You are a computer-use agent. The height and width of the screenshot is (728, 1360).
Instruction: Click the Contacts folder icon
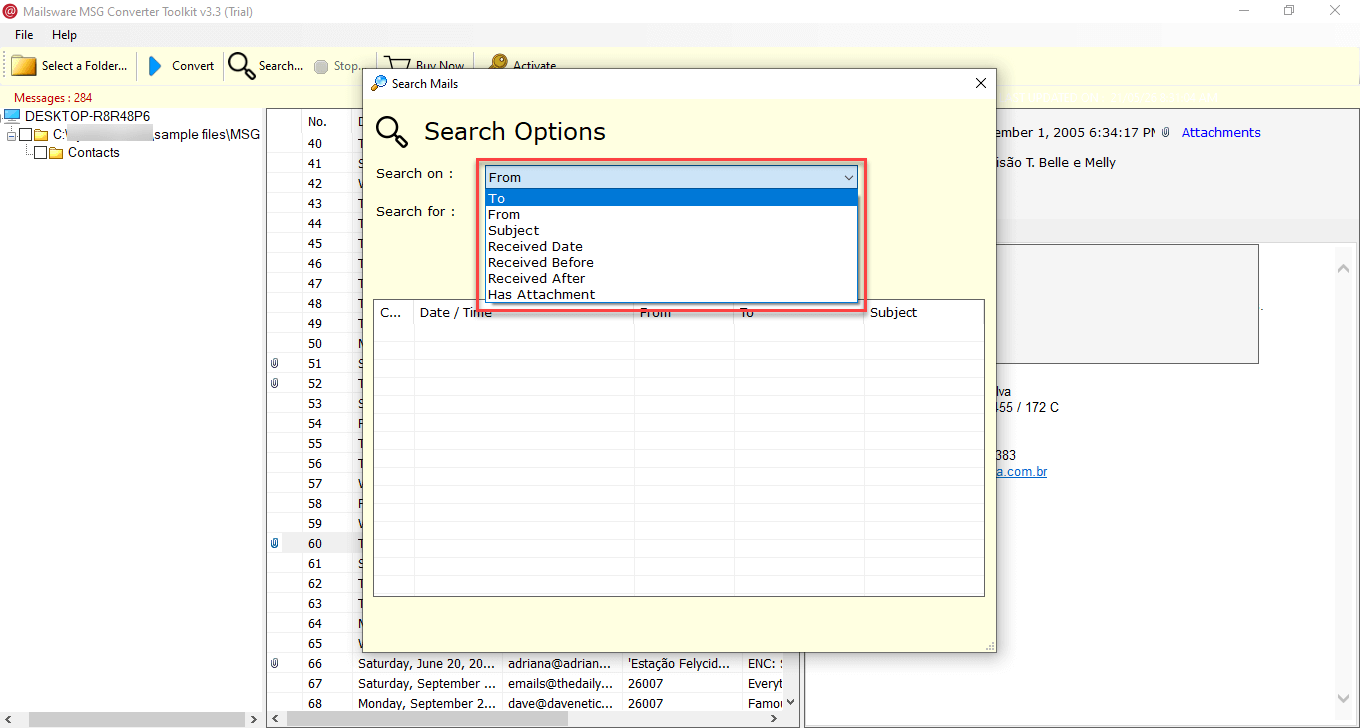coord(56,153)
